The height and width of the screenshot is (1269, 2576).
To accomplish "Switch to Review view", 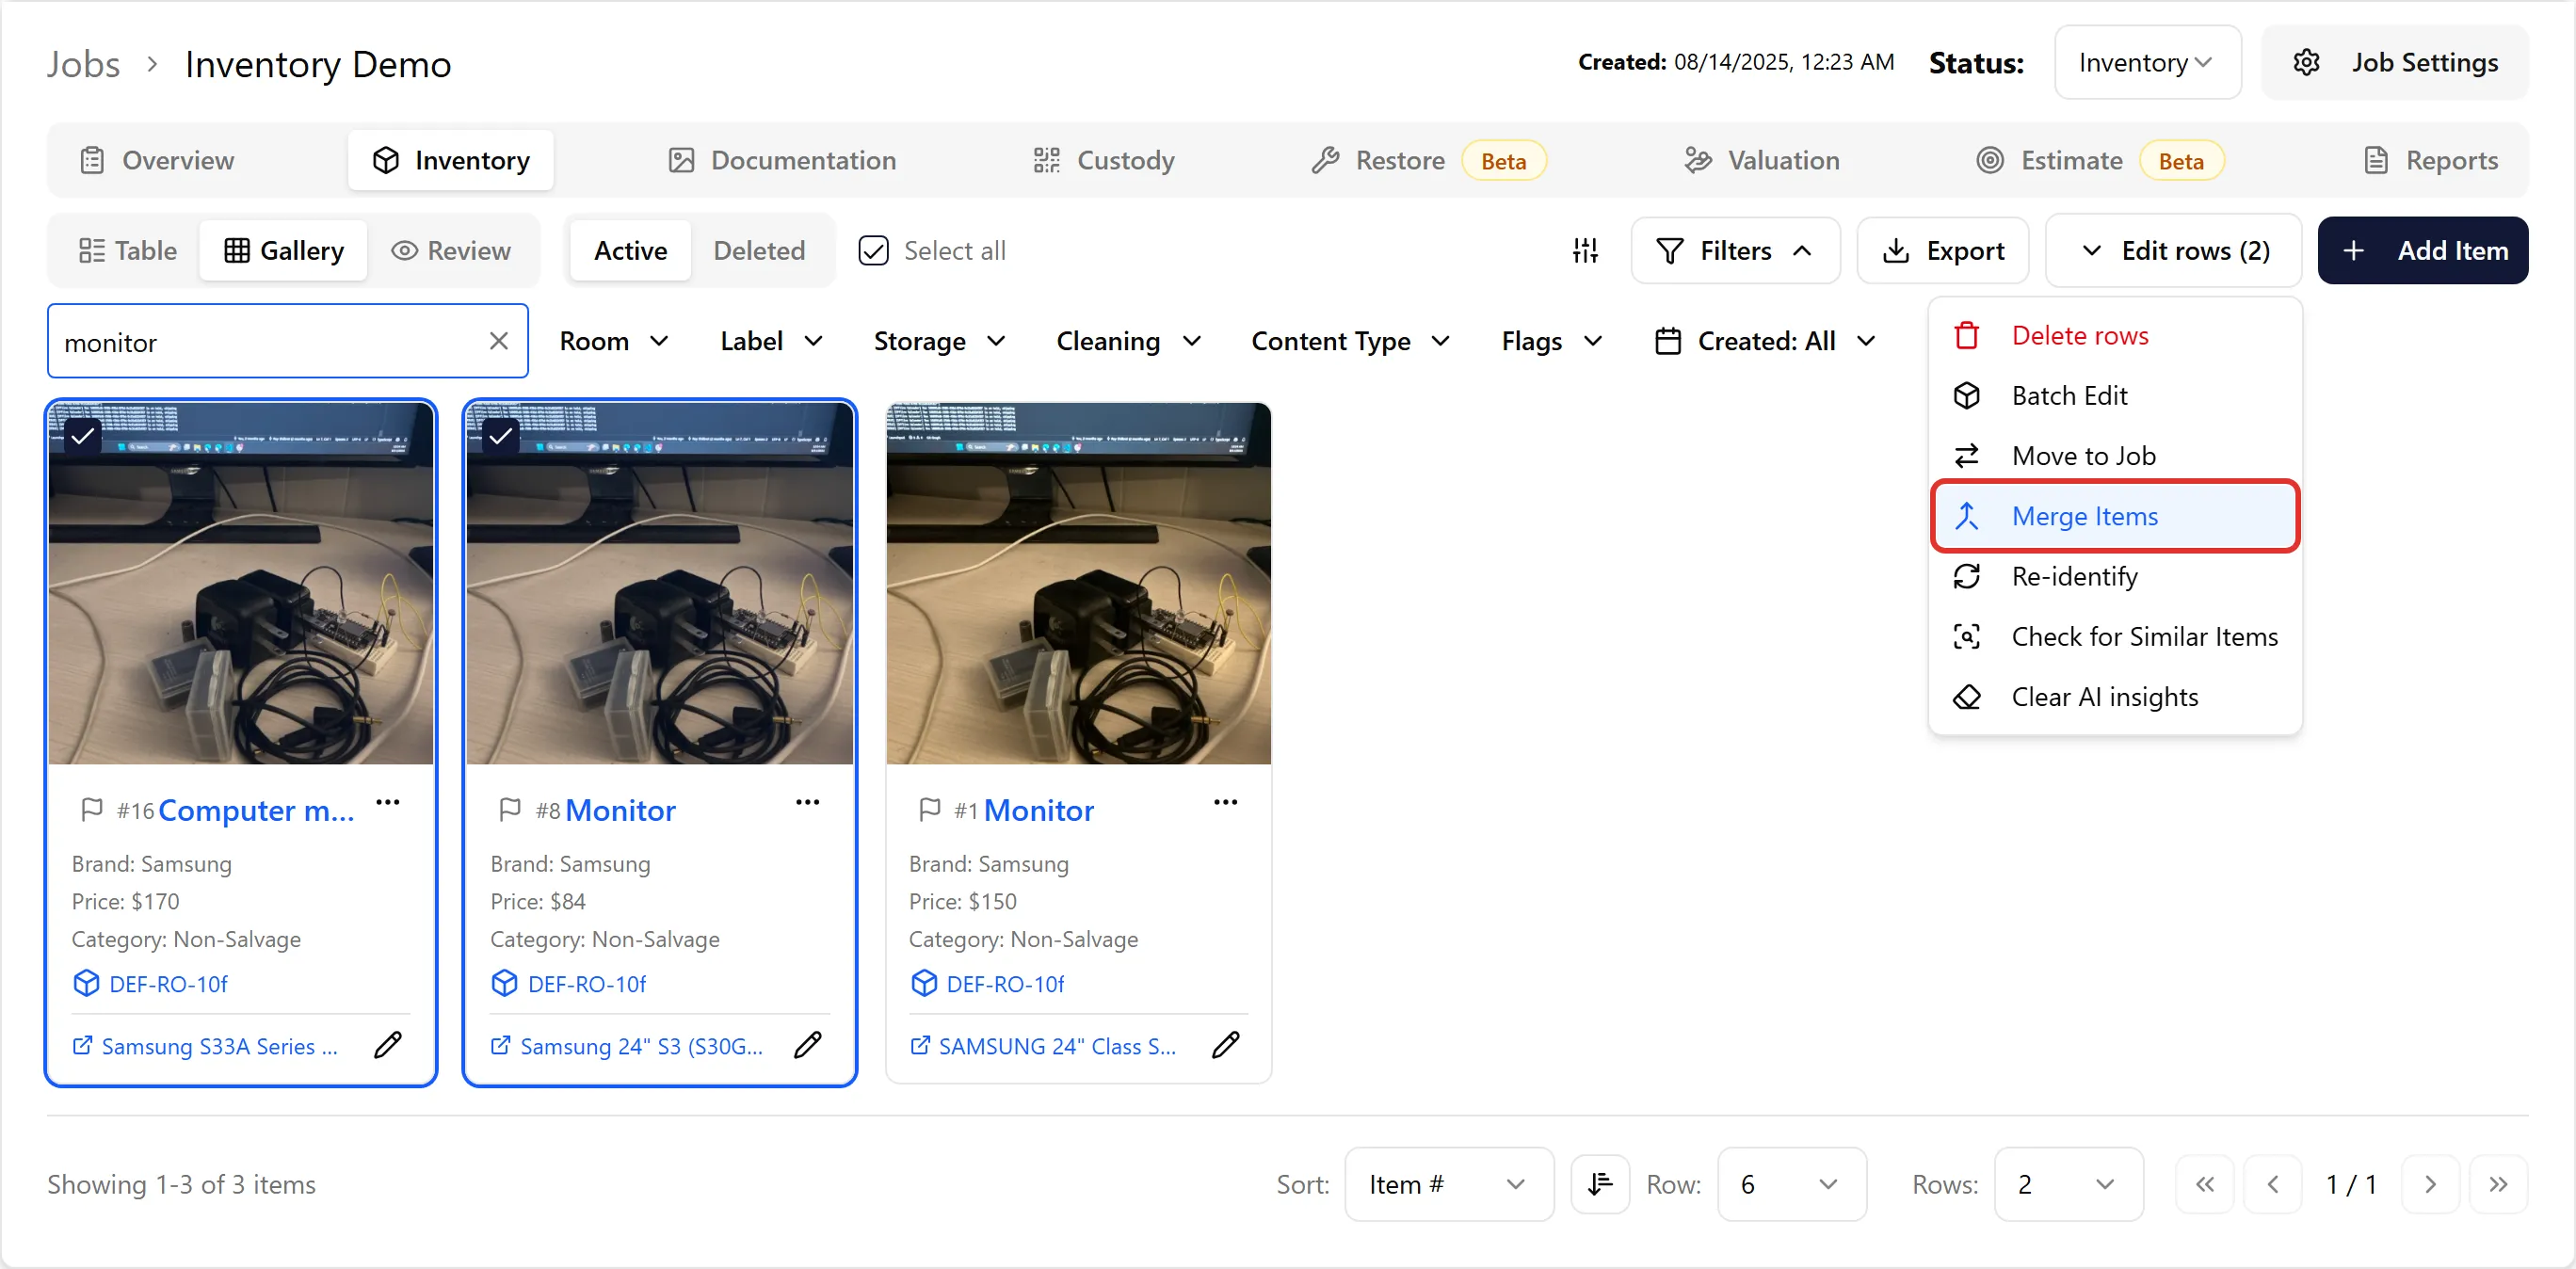I will (x=451, y=250).
